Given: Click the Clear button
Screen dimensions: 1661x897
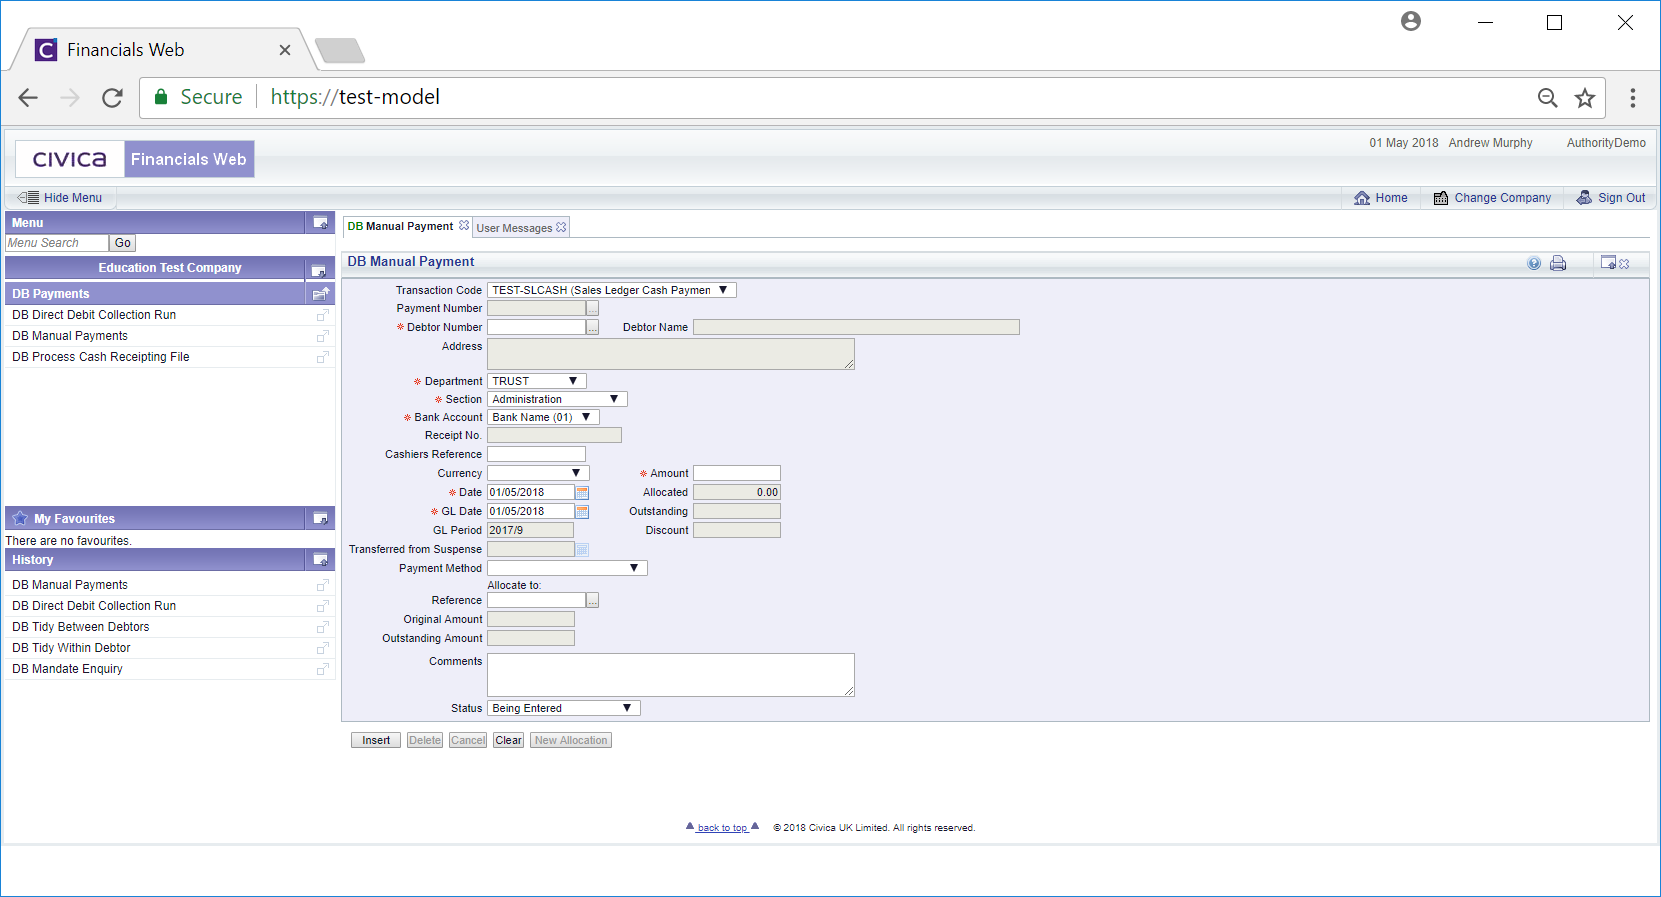Looking at the screenshot, I should (x=508, y=740).
